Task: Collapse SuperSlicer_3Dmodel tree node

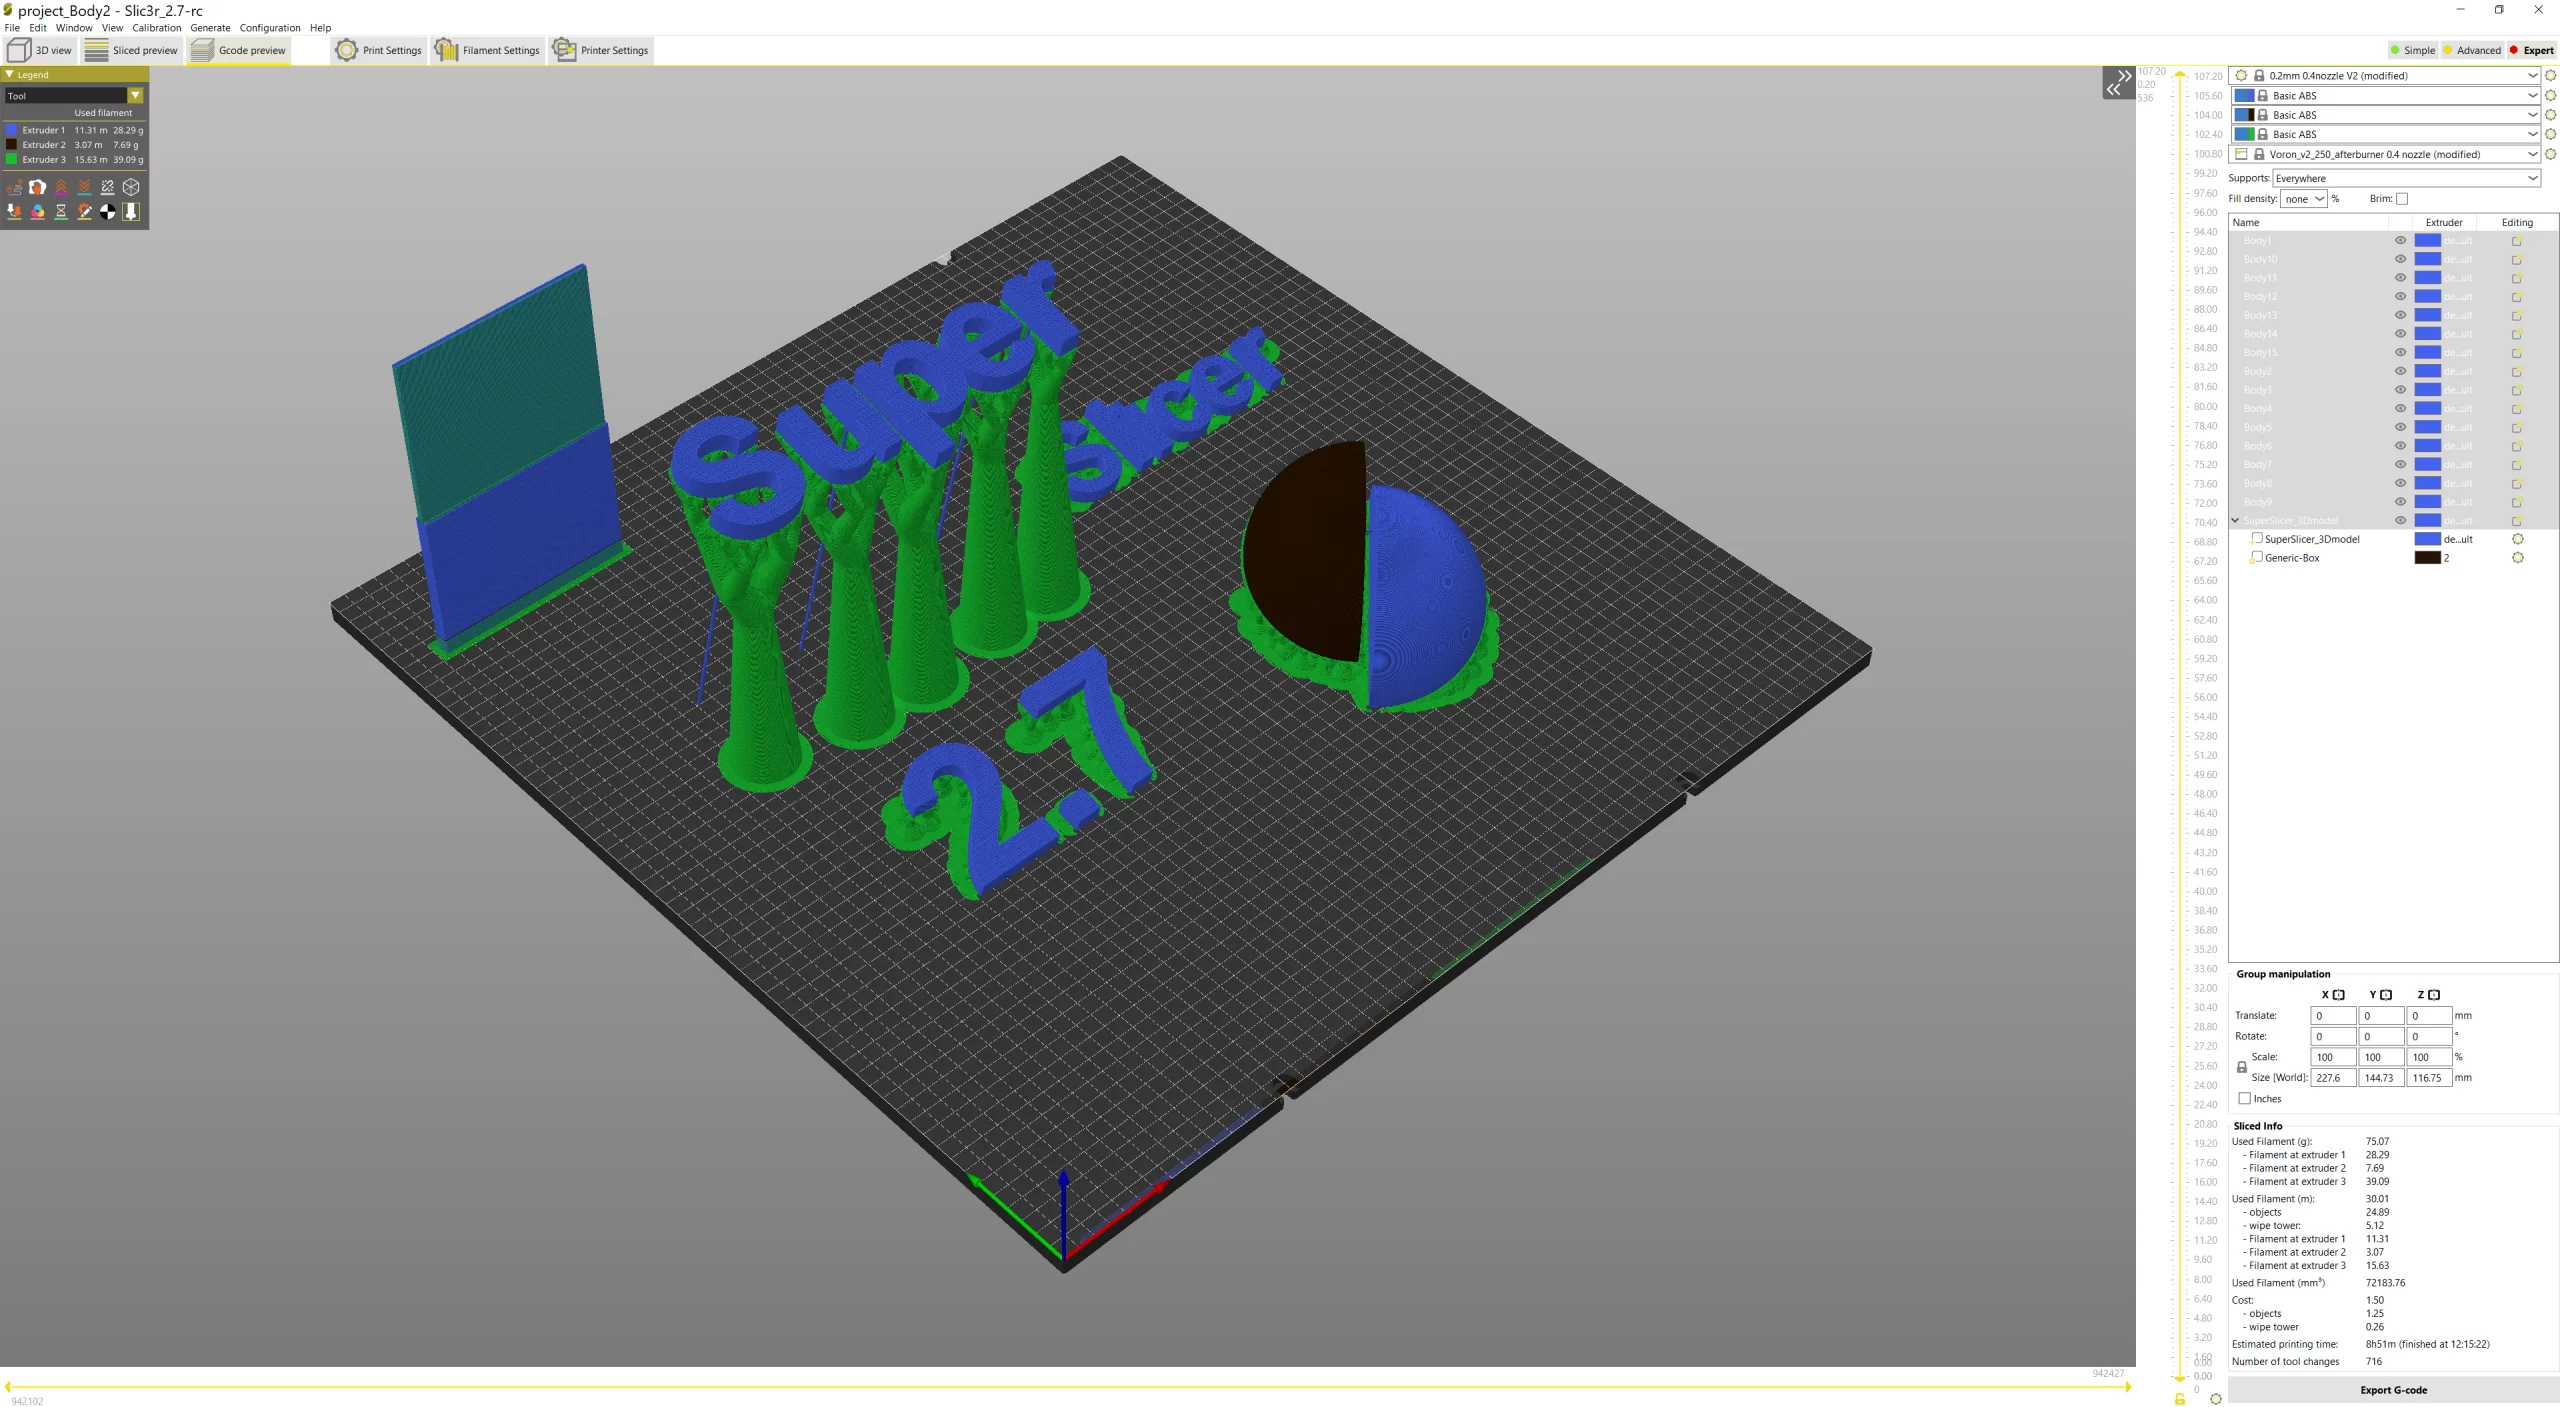Action: pos(2236,520)
